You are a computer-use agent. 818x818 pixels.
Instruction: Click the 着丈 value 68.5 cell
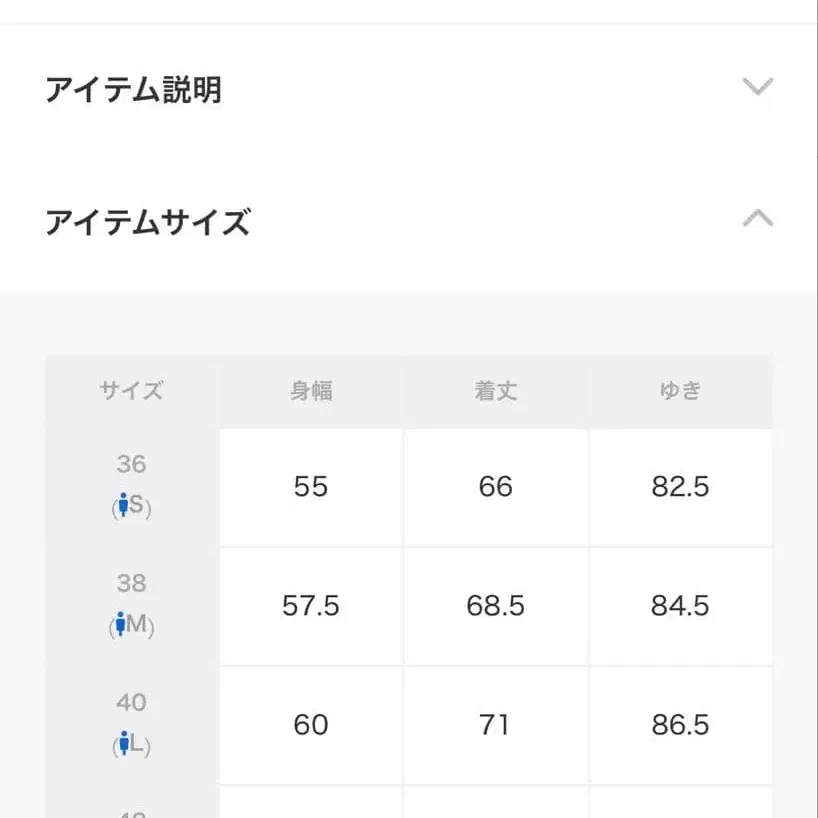point(496,605)
